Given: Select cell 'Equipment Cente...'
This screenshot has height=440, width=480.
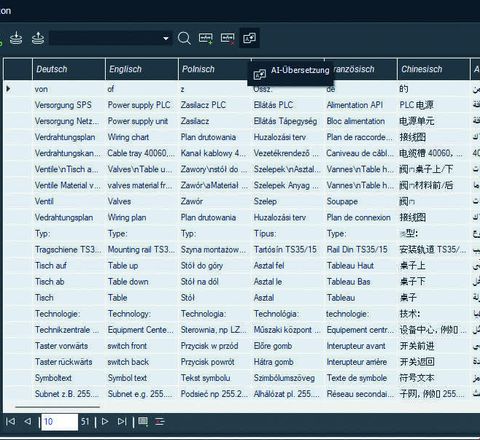Looking at the screenshot, I should coord(142,330).
